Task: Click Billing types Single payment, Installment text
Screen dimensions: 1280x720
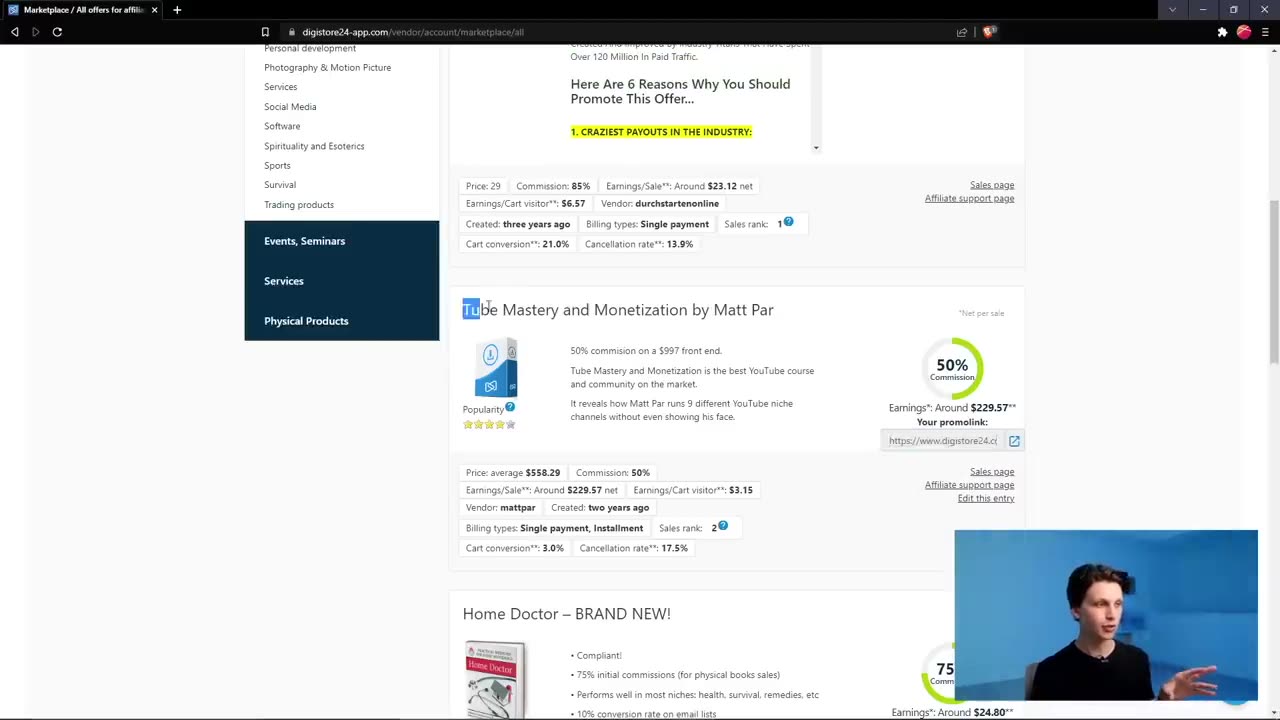Action: coord(554,528)
